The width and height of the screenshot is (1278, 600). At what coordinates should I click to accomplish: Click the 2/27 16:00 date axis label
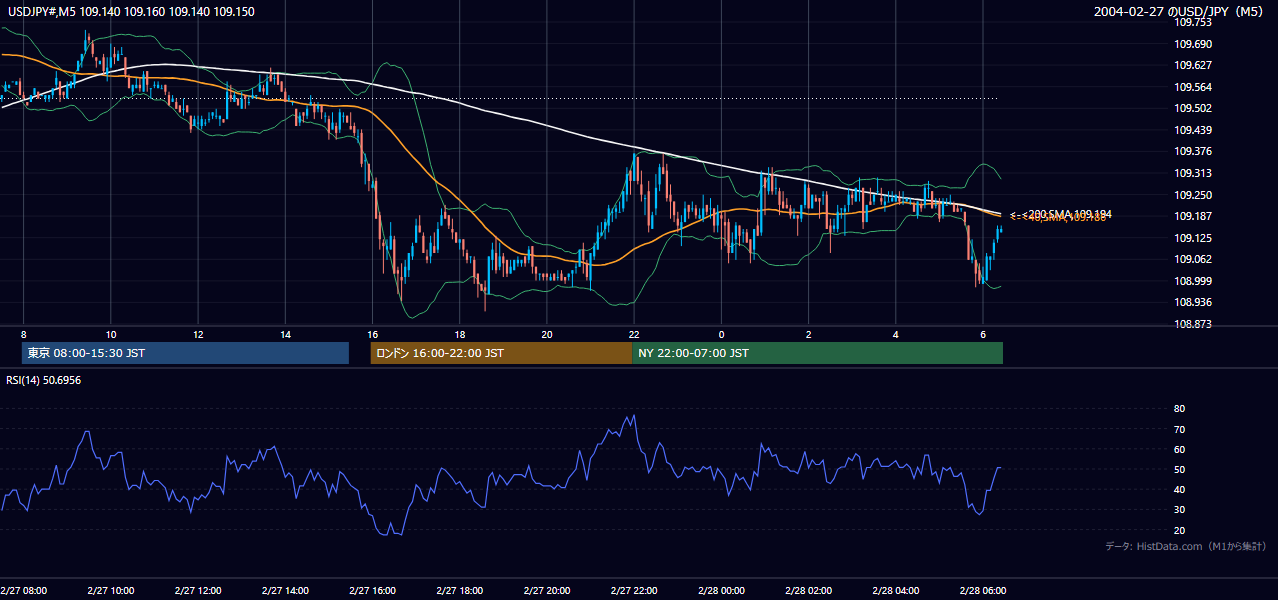point(373,590)
